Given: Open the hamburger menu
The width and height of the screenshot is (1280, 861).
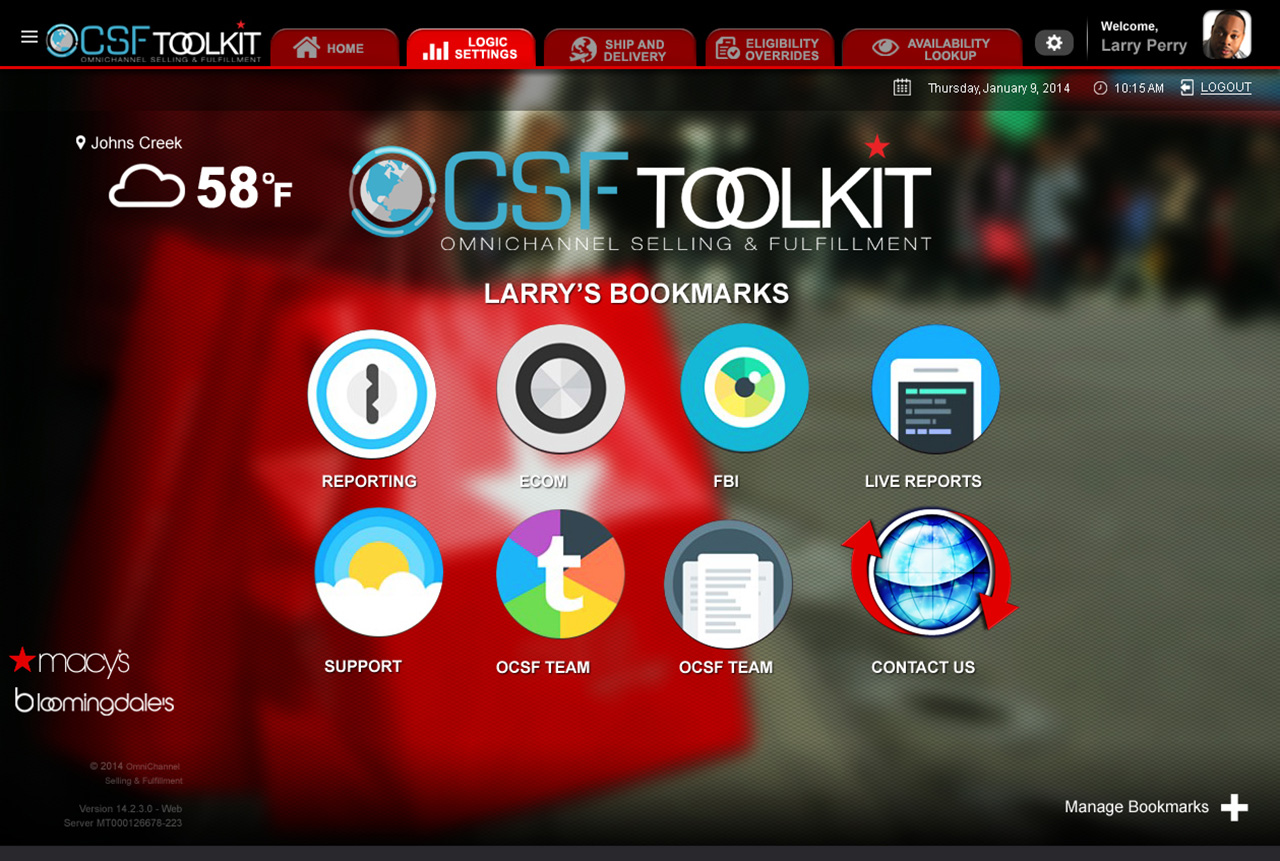Looking at the screenshot, I should (x=29, y=37).
